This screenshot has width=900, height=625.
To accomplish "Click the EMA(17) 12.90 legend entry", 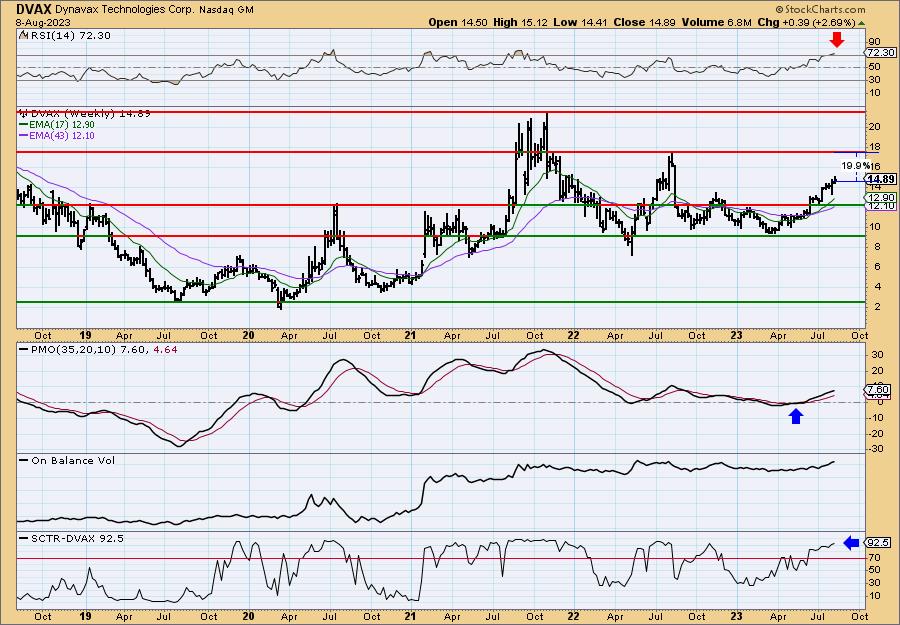I will click(x=57, y=125).
